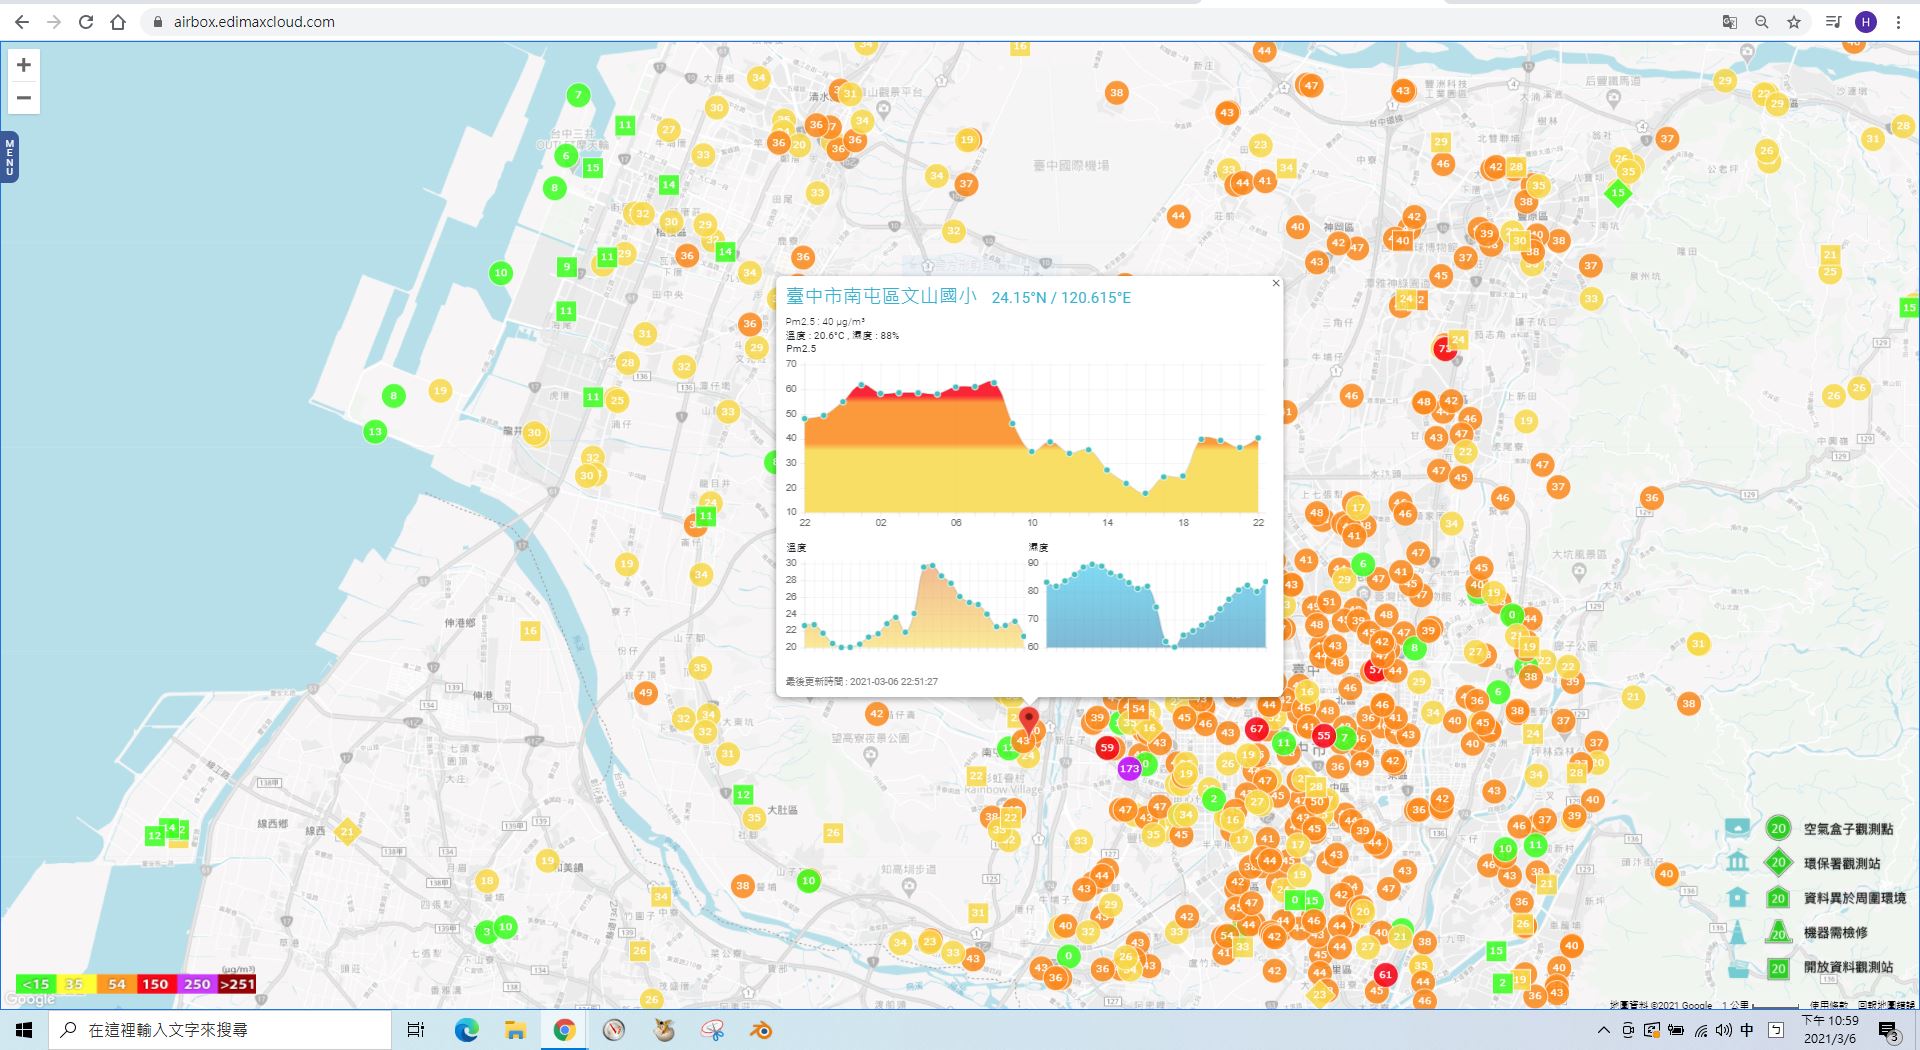Launch Microsoft Edge from taskbar
This screenshot has width=1920, height=1050.
[x=467, y=1030]
